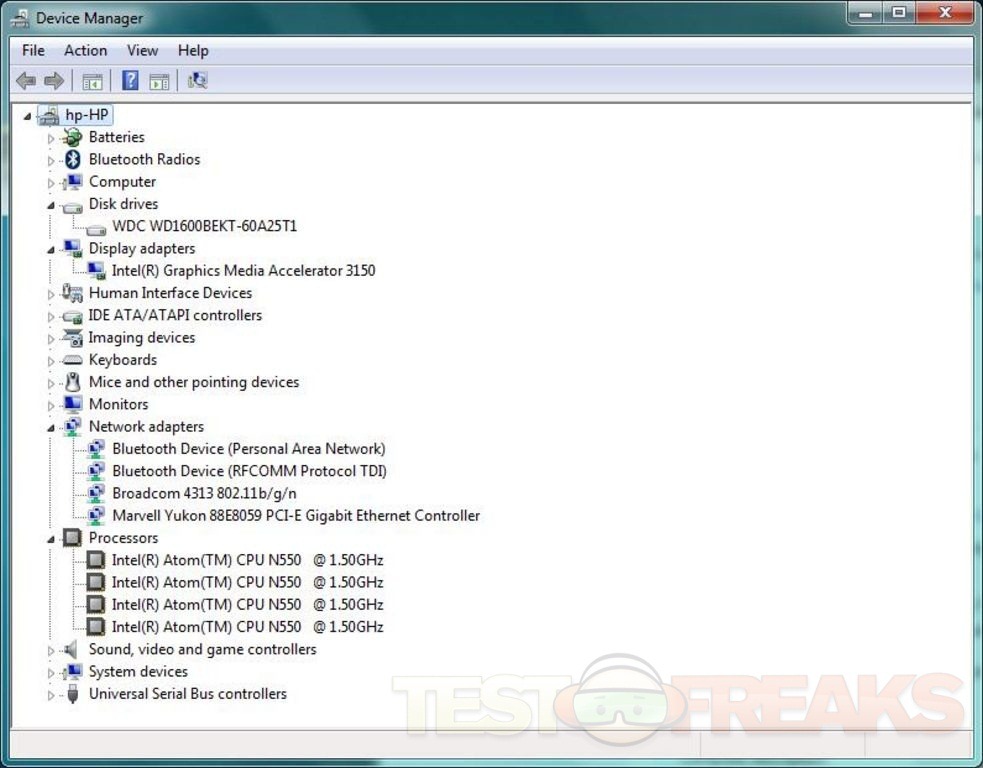Click the Back arrow toolbar icon

click(x=26, y=81)
